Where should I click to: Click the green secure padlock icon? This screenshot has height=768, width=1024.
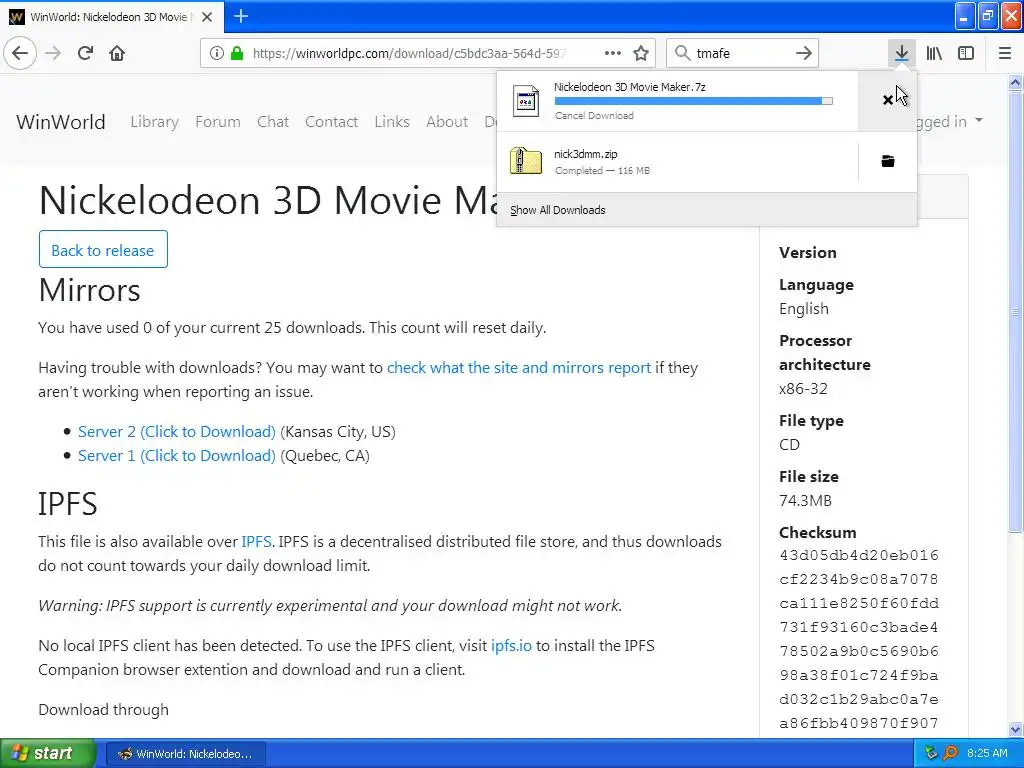coord(237,53)
